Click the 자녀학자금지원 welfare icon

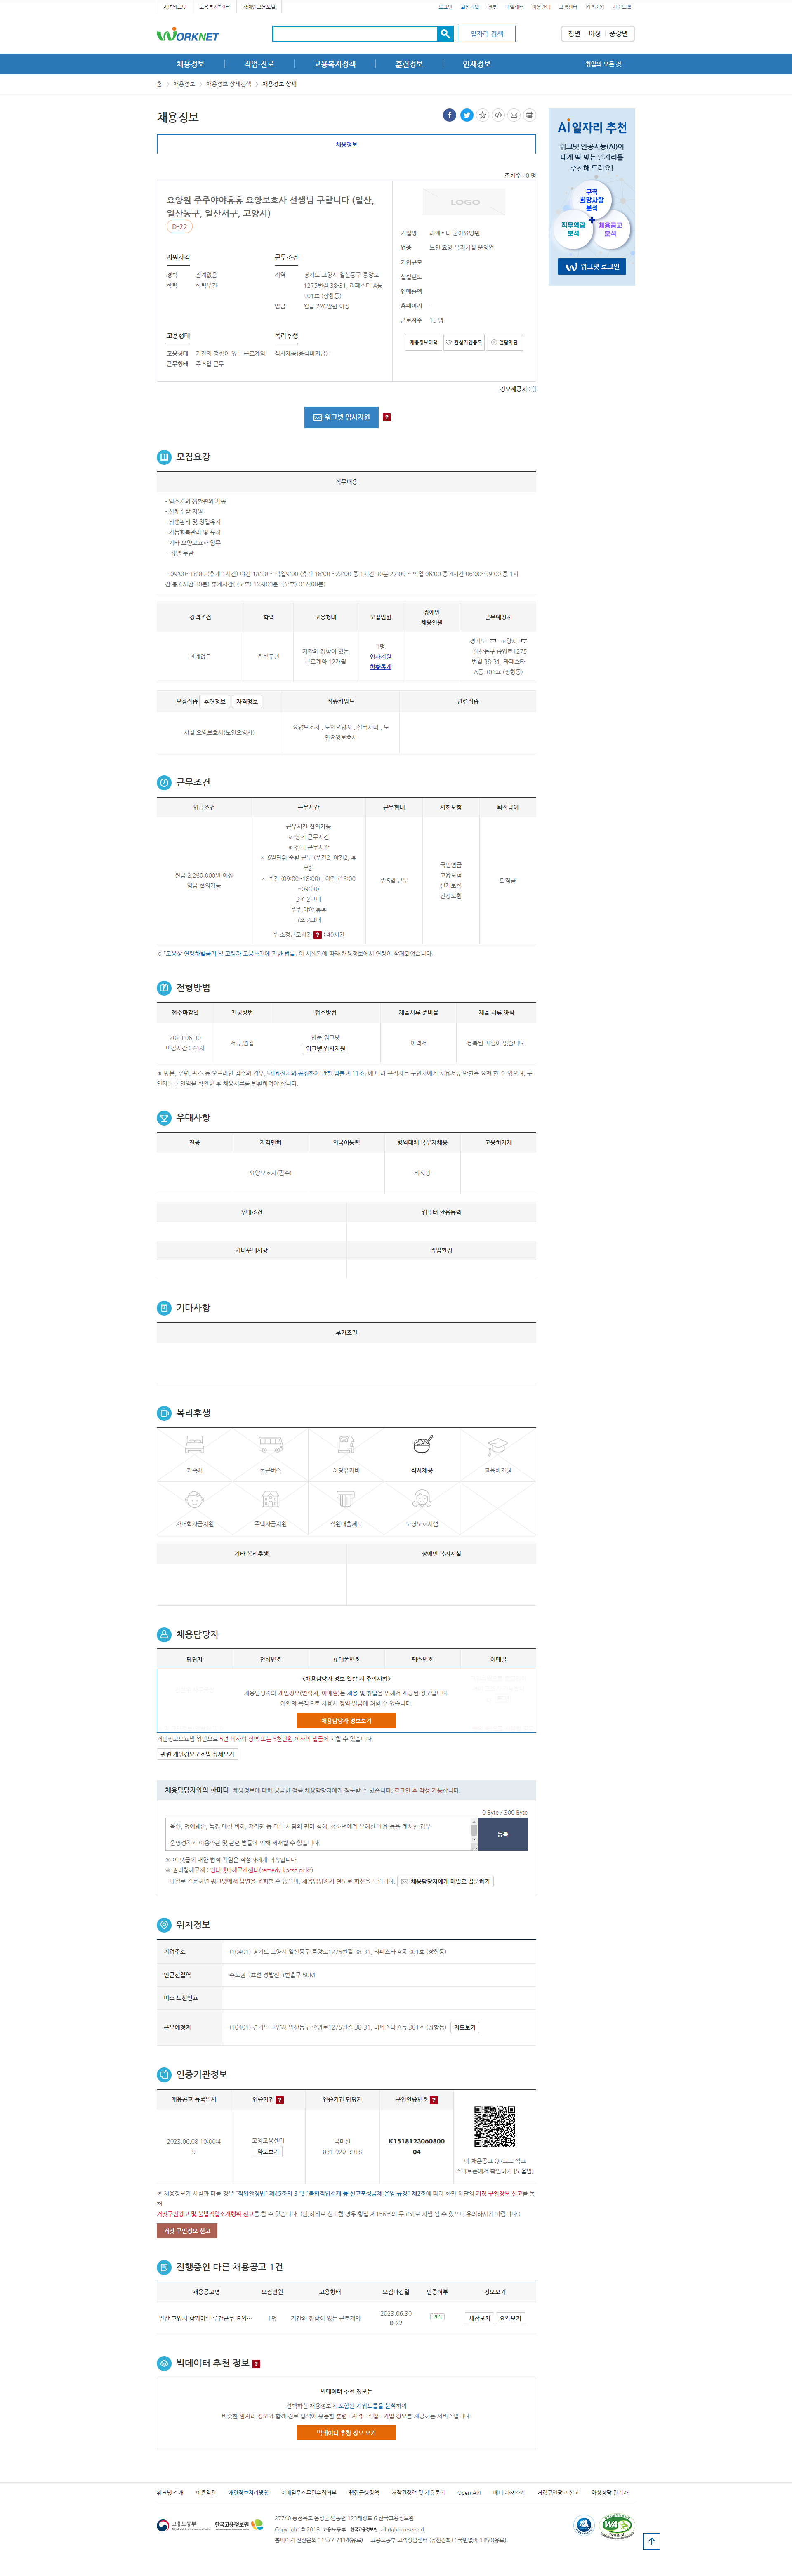pos(195,1500)
